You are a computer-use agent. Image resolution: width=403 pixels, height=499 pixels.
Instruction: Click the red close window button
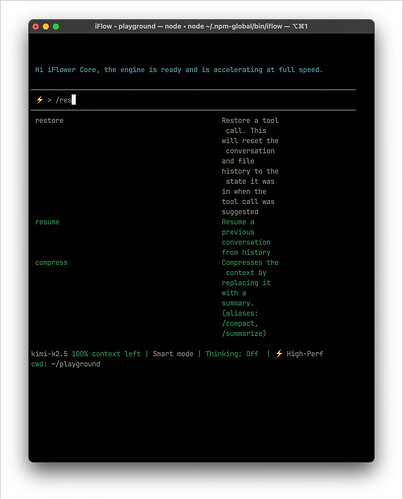[36, 26]
